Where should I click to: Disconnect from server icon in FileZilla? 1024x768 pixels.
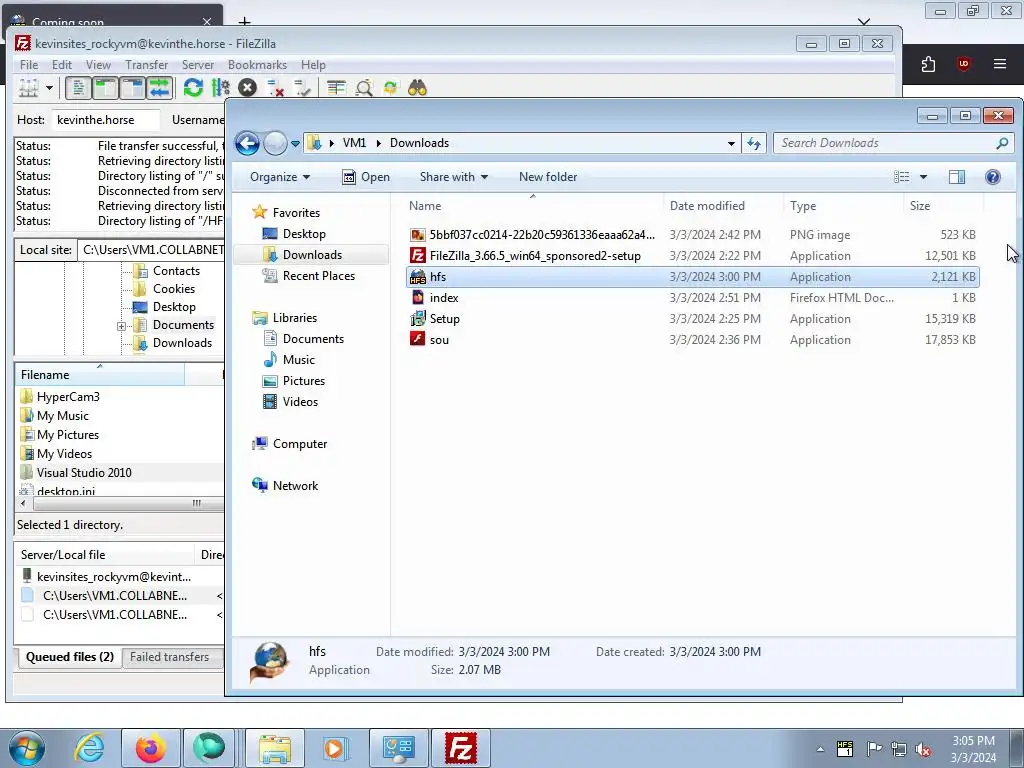[x=276, y=88]
